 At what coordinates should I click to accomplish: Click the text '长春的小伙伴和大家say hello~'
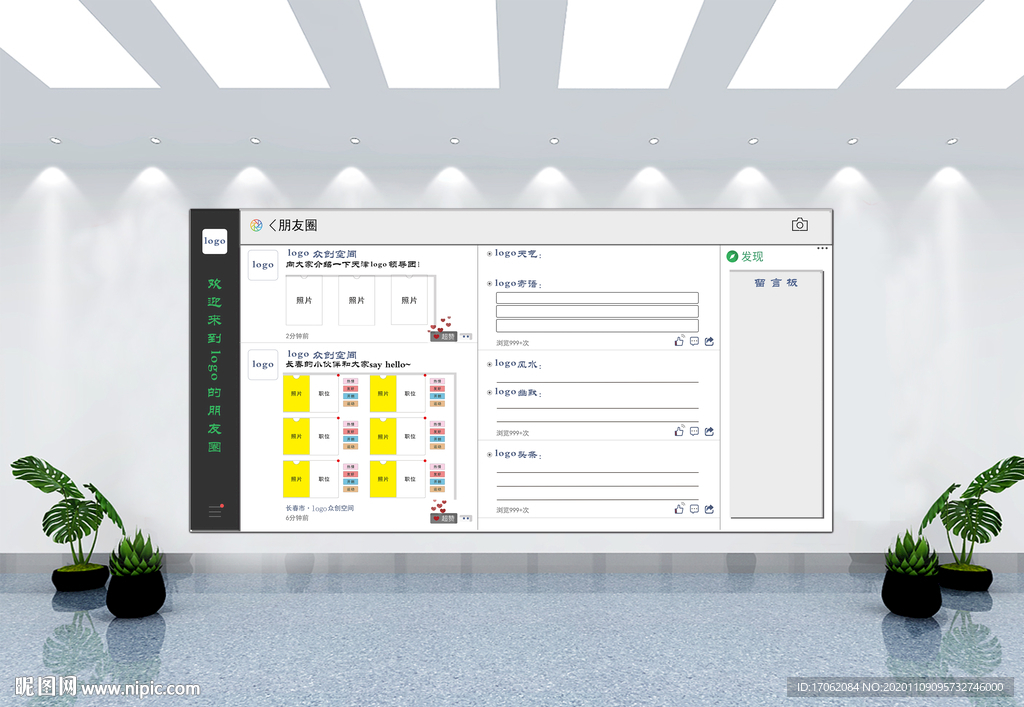(348, 364)
